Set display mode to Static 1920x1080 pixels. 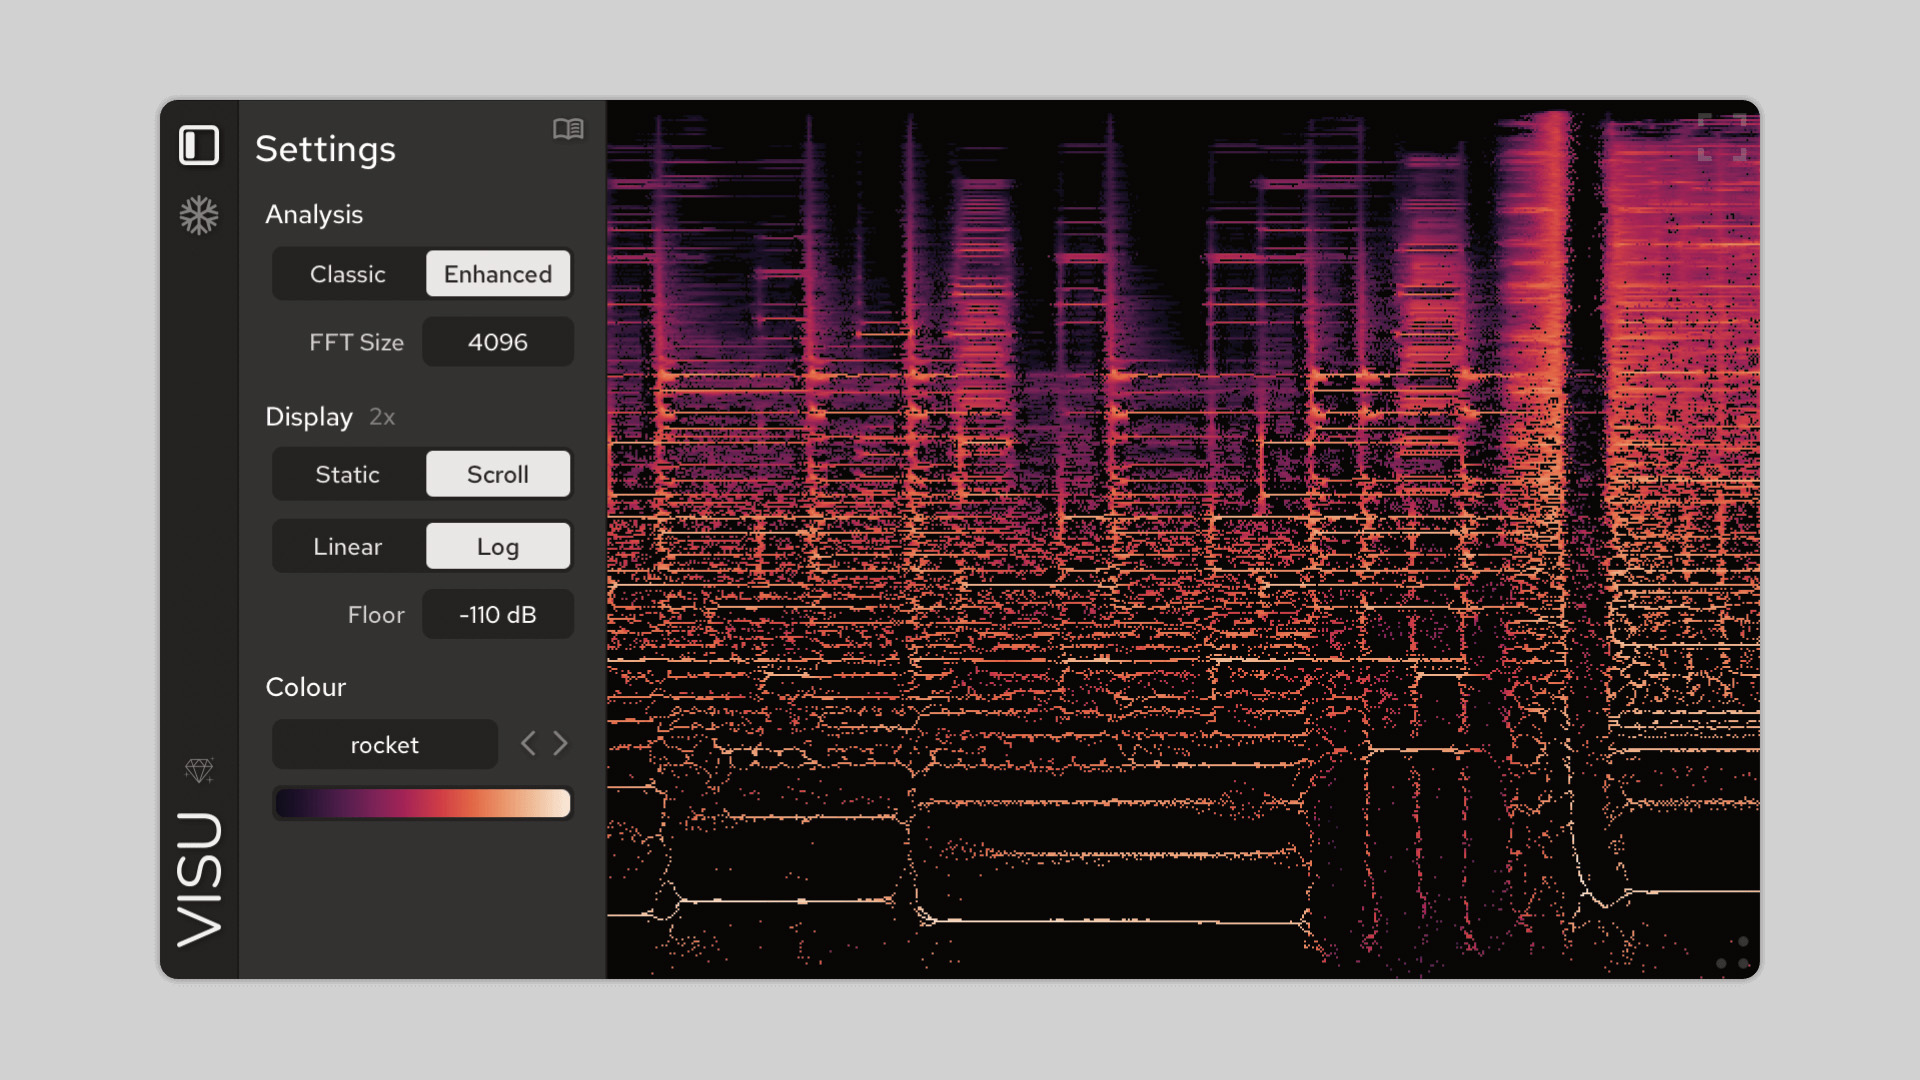(348, 474)
